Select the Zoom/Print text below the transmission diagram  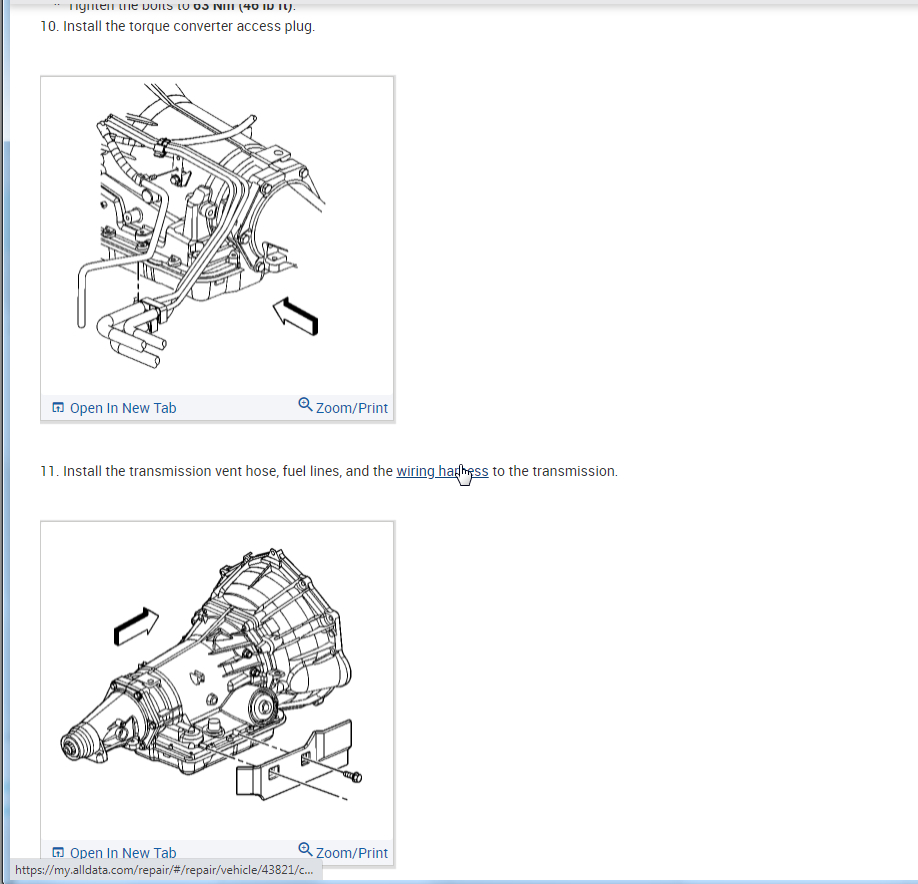pos(352,853)
